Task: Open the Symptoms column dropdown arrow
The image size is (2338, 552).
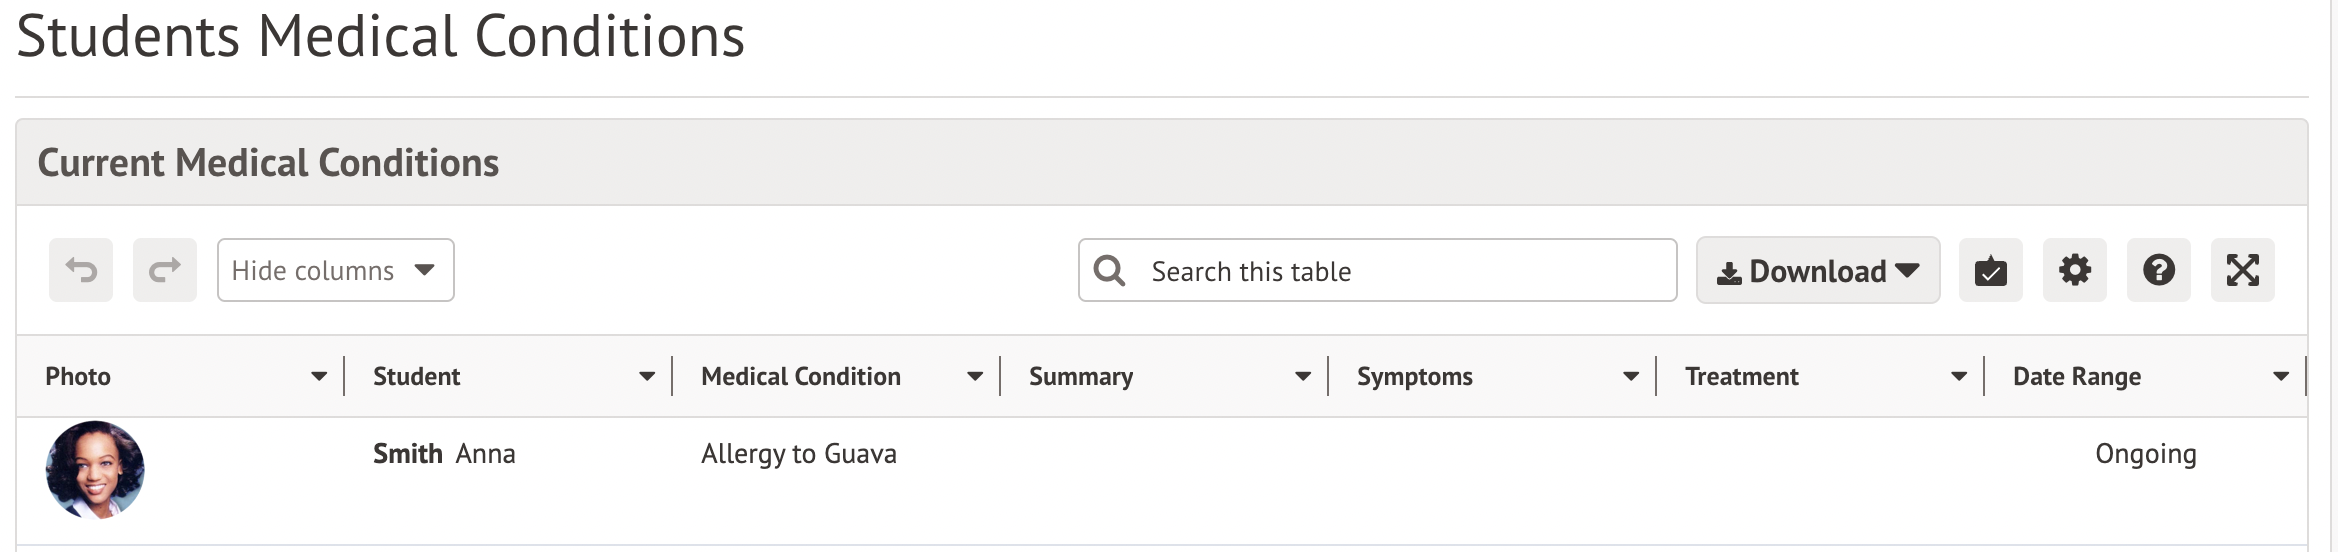Action: click(x=1631, y=377)
